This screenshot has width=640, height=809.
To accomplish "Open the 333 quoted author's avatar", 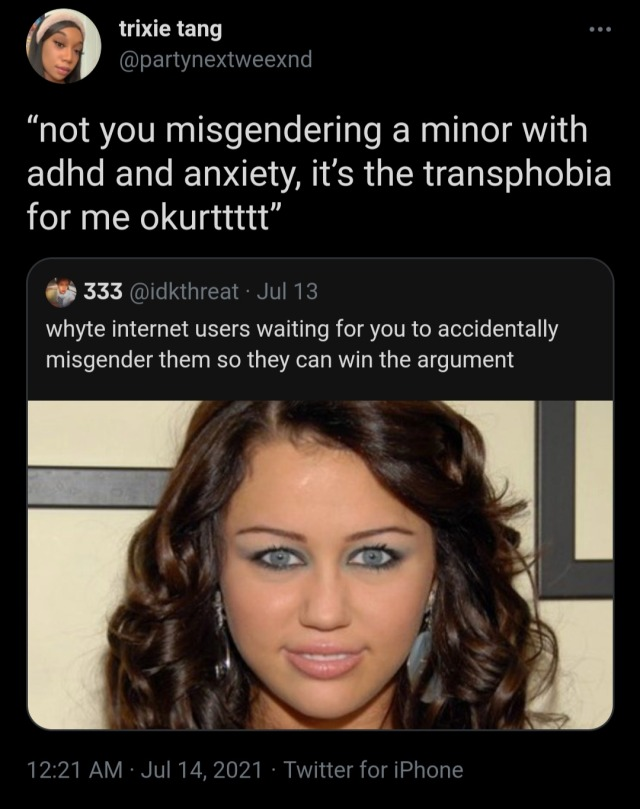I will point(61,293).
